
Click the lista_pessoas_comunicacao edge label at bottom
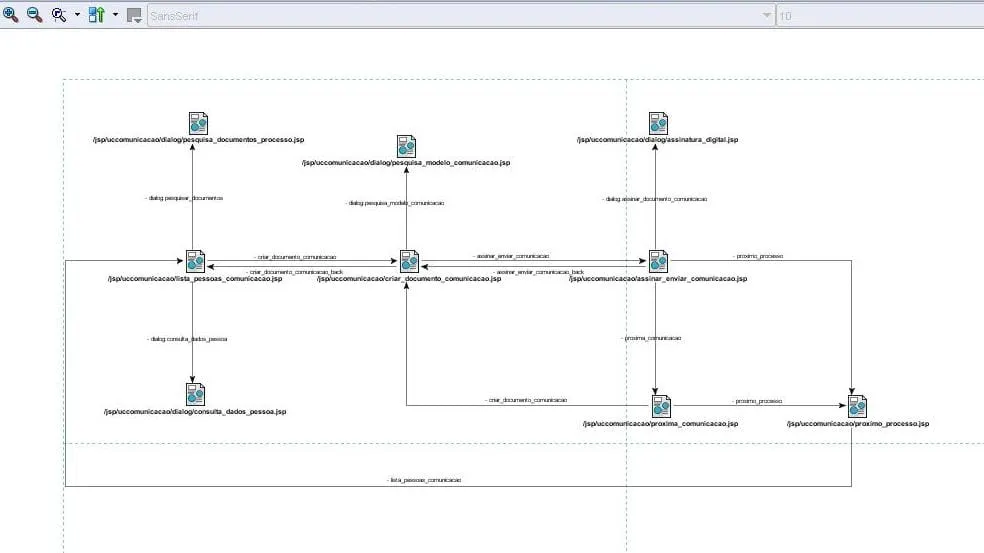coord(425,480)
